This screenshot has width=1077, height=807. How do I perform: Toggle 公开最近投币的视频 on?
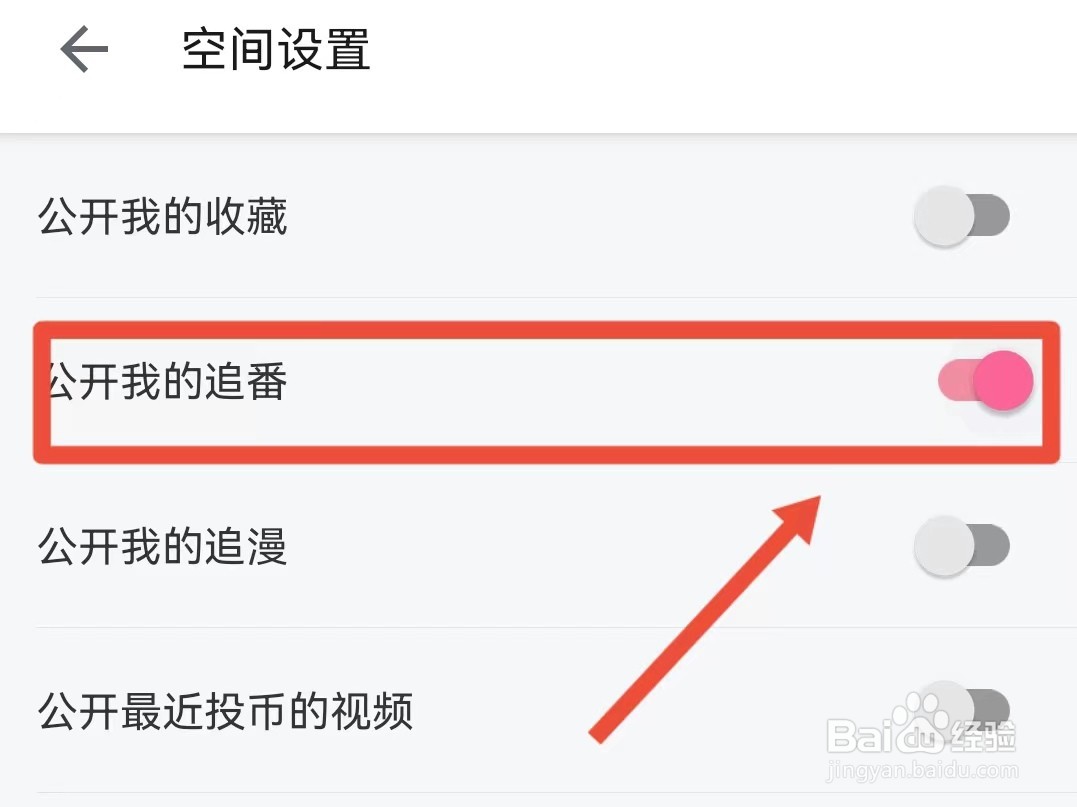pos(962,706)
